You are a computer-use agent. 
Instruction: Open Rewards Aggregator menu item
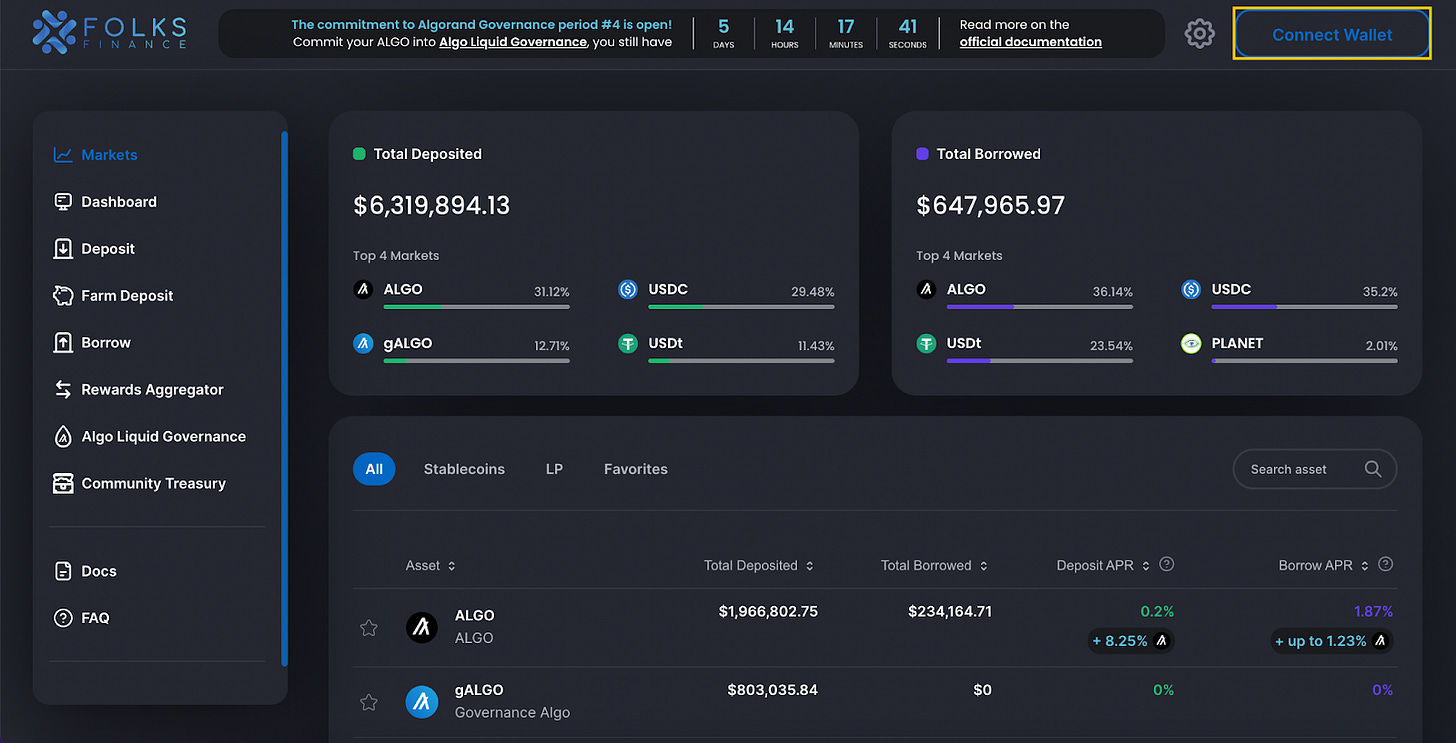point(152,390)
